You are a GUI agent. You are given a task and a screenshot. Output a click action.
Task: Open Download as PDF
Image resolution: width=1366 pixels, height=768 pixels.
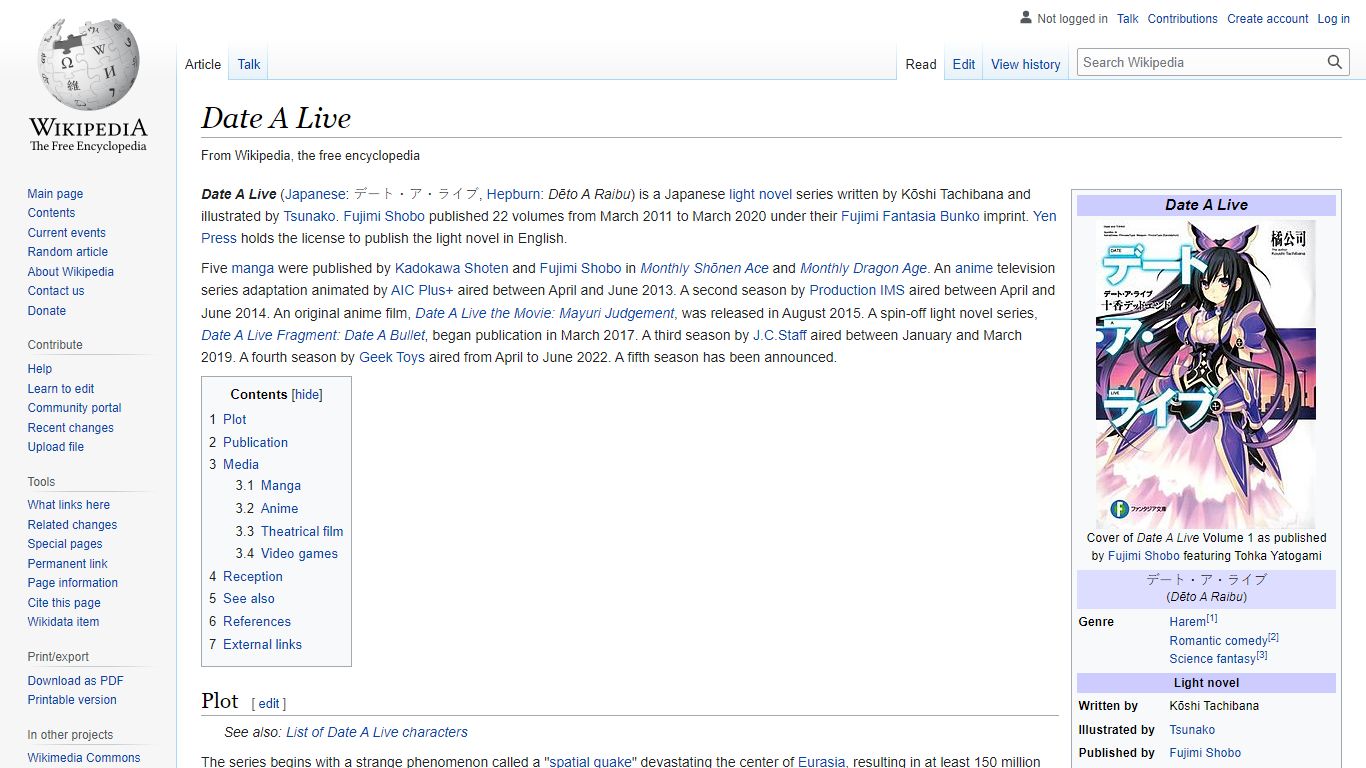[76, 681]
